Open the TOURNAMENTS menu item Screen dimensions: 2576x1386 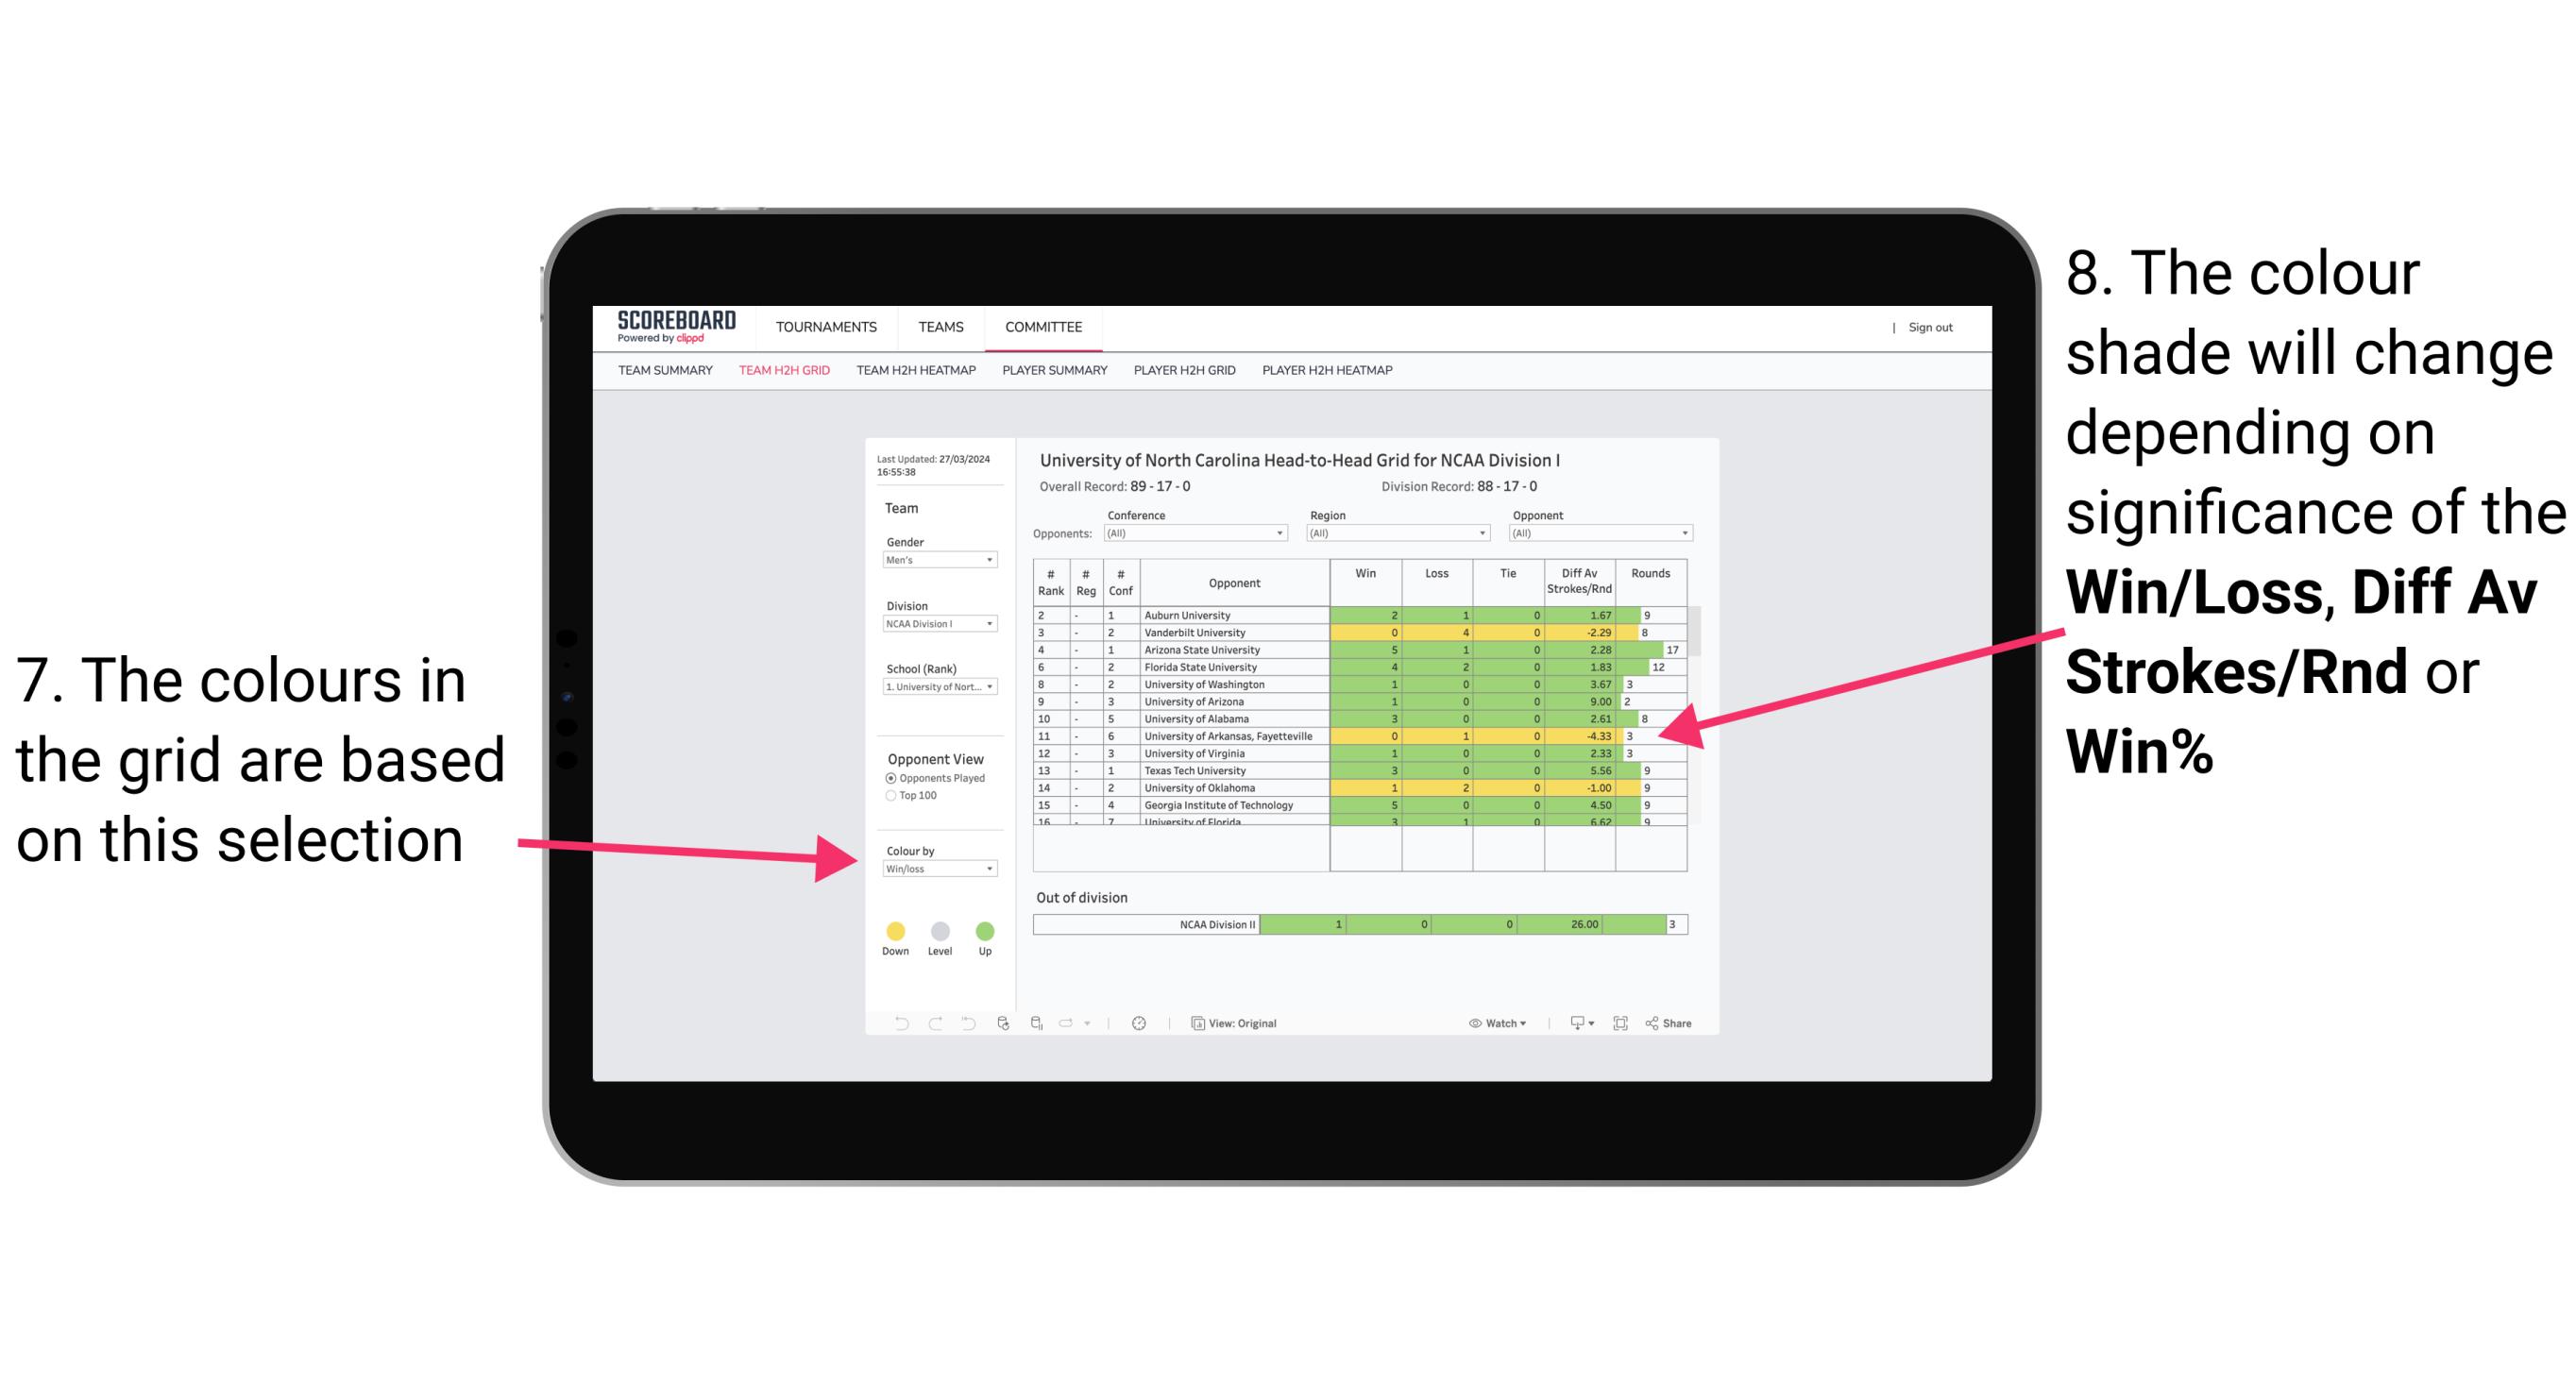pyautogui.click(x=826, y=330)
